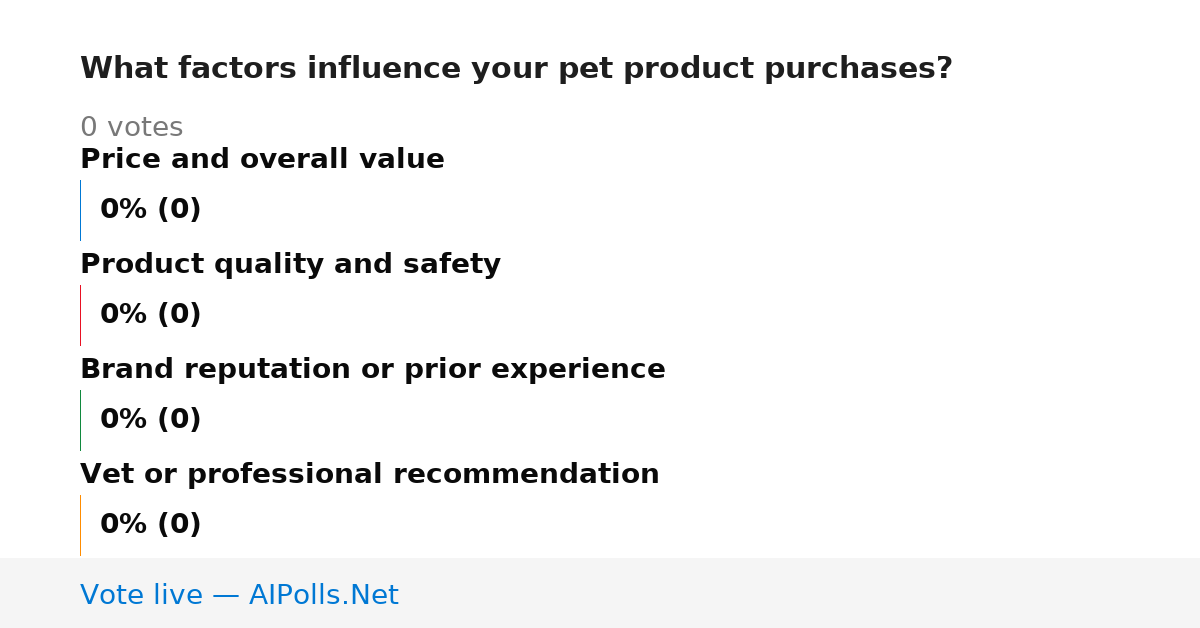Image resolution: width=1200 pixels, height=628 pixels.
Task: Click the 'AIPolls.Net' site name in footer
Action: click(x=323, y=596)
